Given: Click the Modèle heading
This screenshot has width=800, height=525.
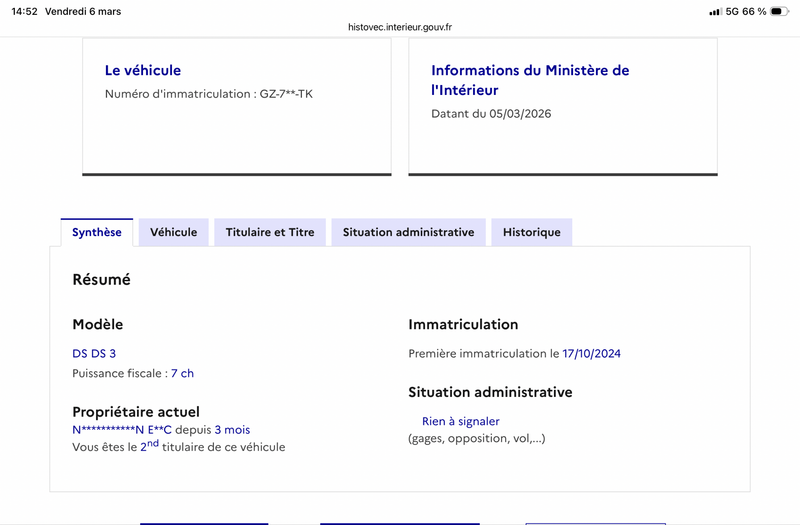Looking at the screenshot, I should click(x=97, y=324).
